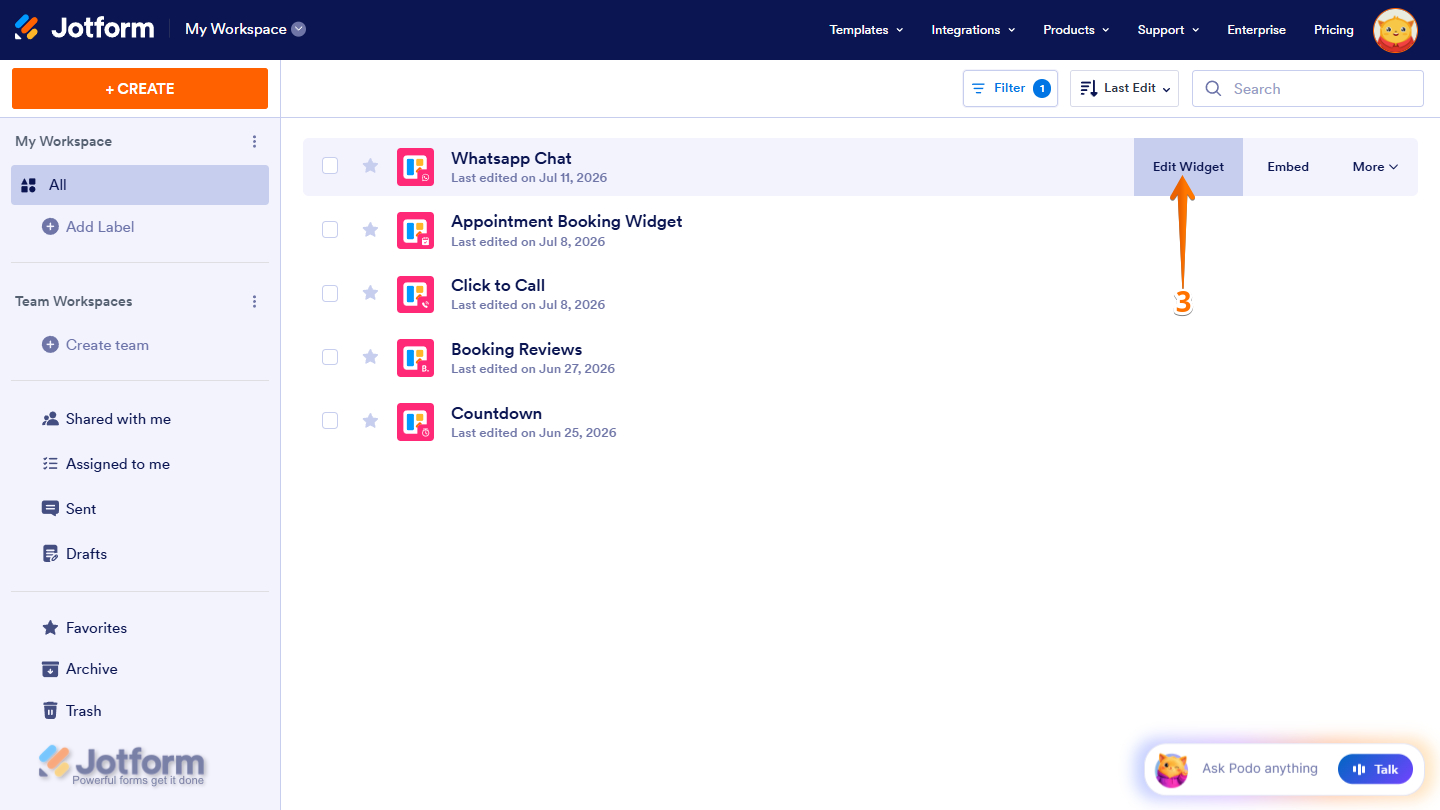Click the Appointment Booking Widget icon

tap(415, 230)
